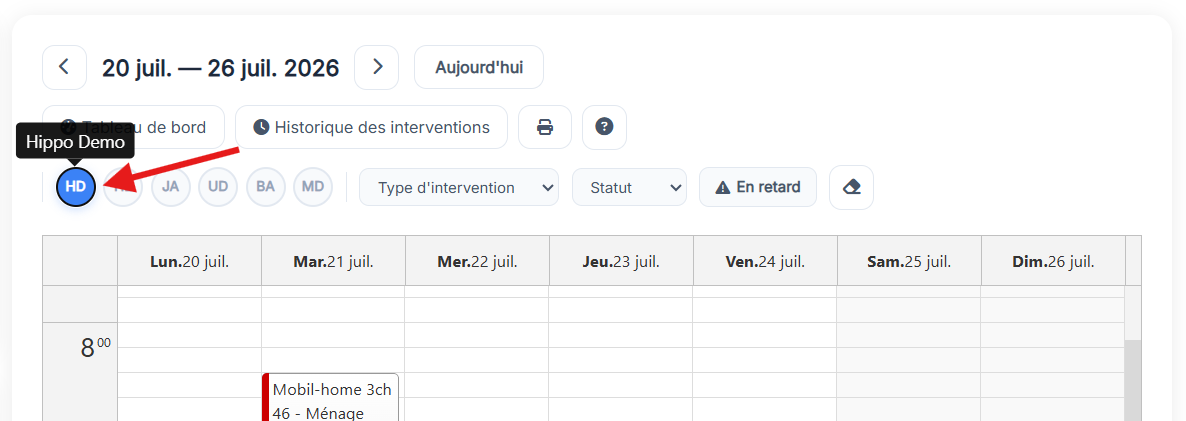Click the printer icon button
1186x421 pixels.
pos(545,127)
